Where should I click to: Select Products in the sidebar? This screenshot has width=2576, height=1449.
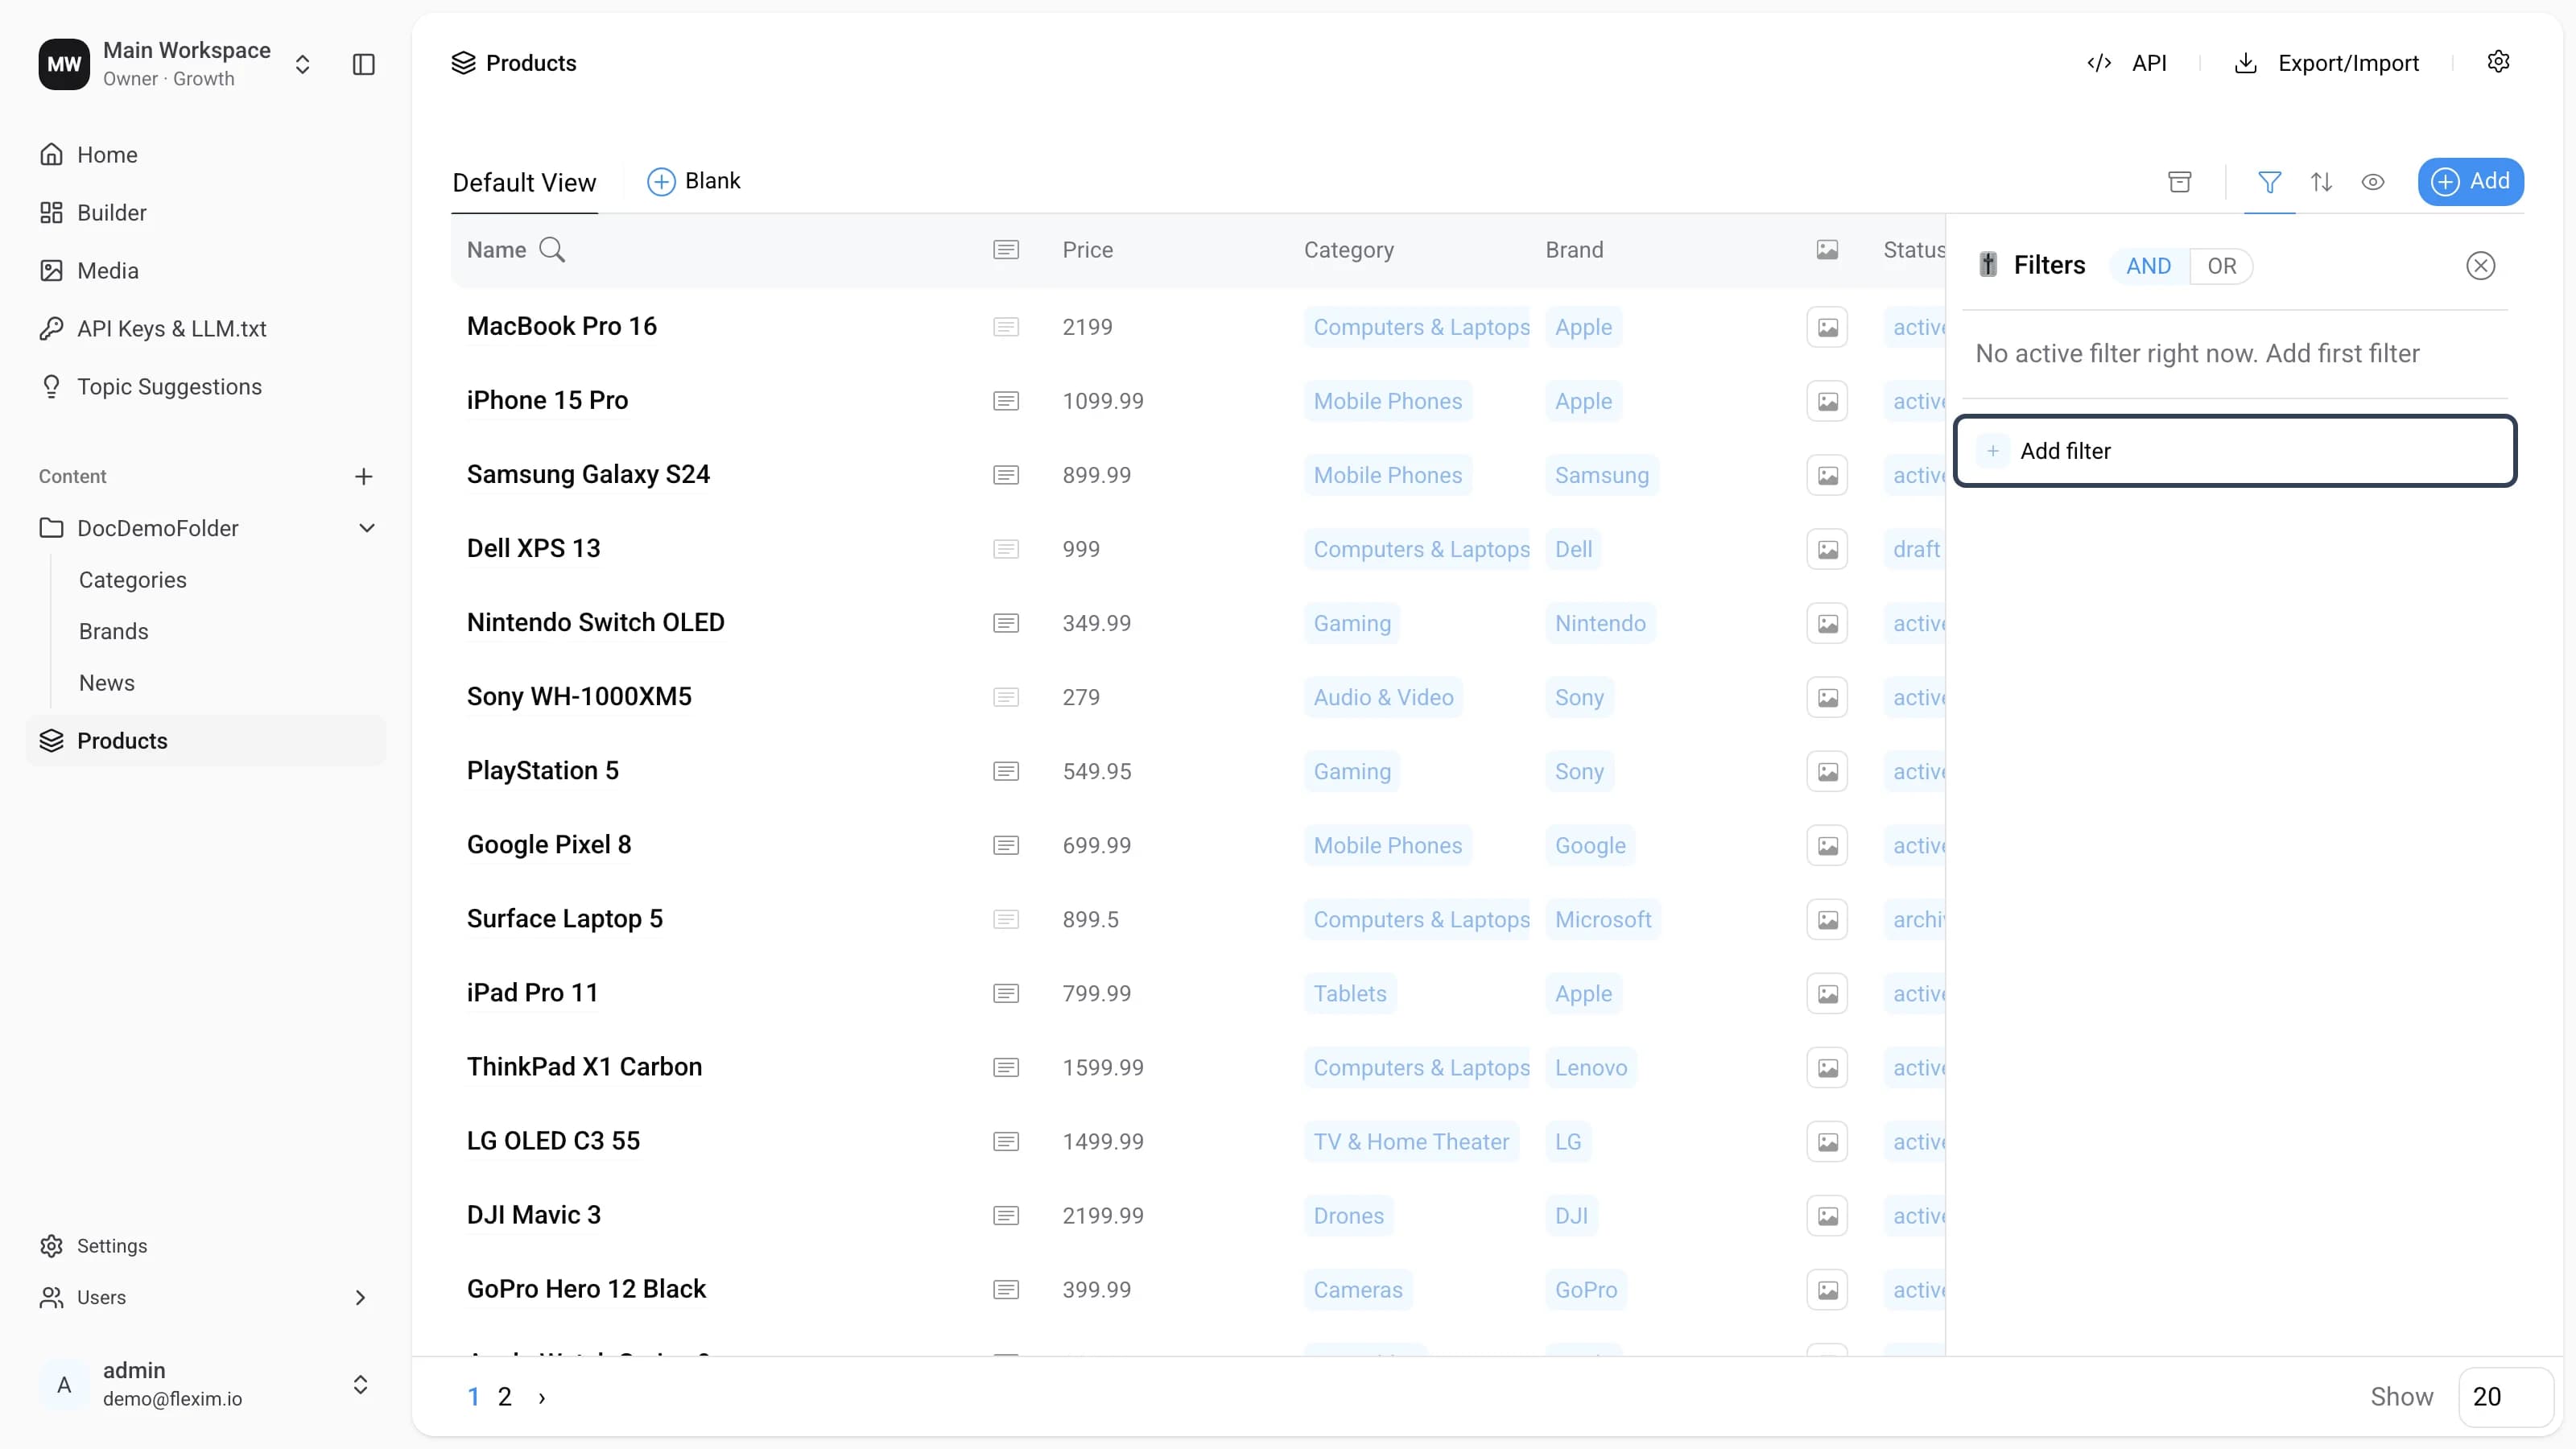tap(205, 741)
